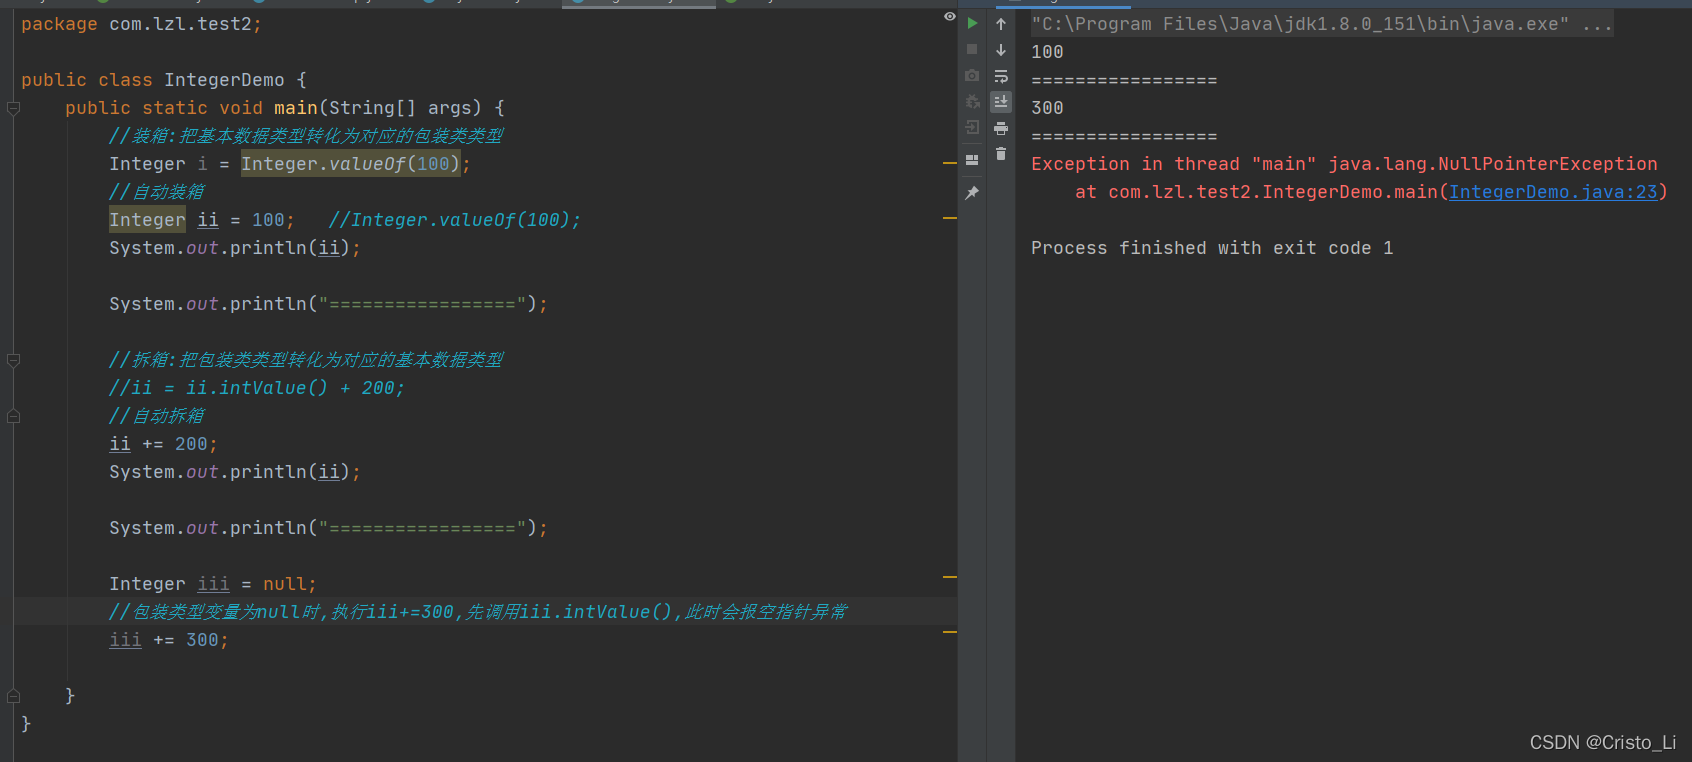
Task: Click the Down the Stack Trace arrow
Action: 1001,49
